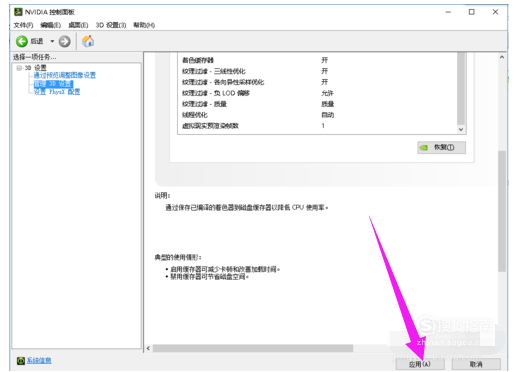The image size is (517, 372).
Task: Select the highlighted 管理 3D 设置 tree item
Action: (53, 84)
